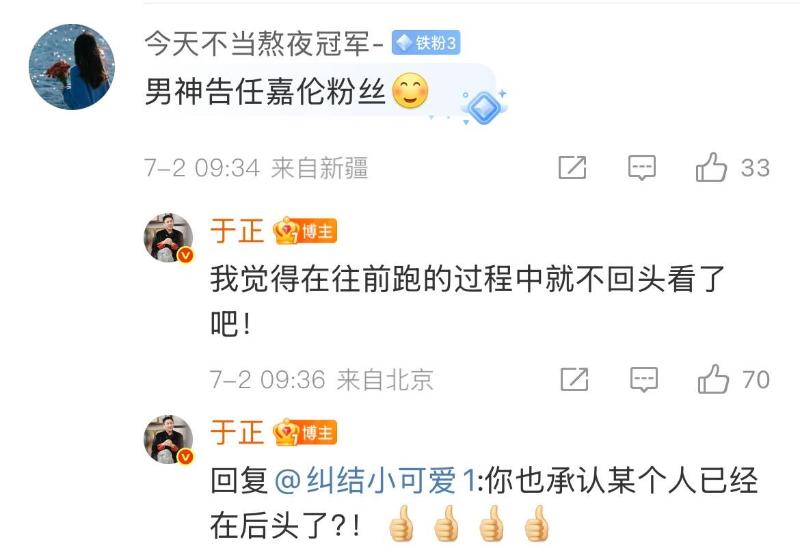
Task: Open the @纠结小可爱1 mention link
Action: [375, 480]
